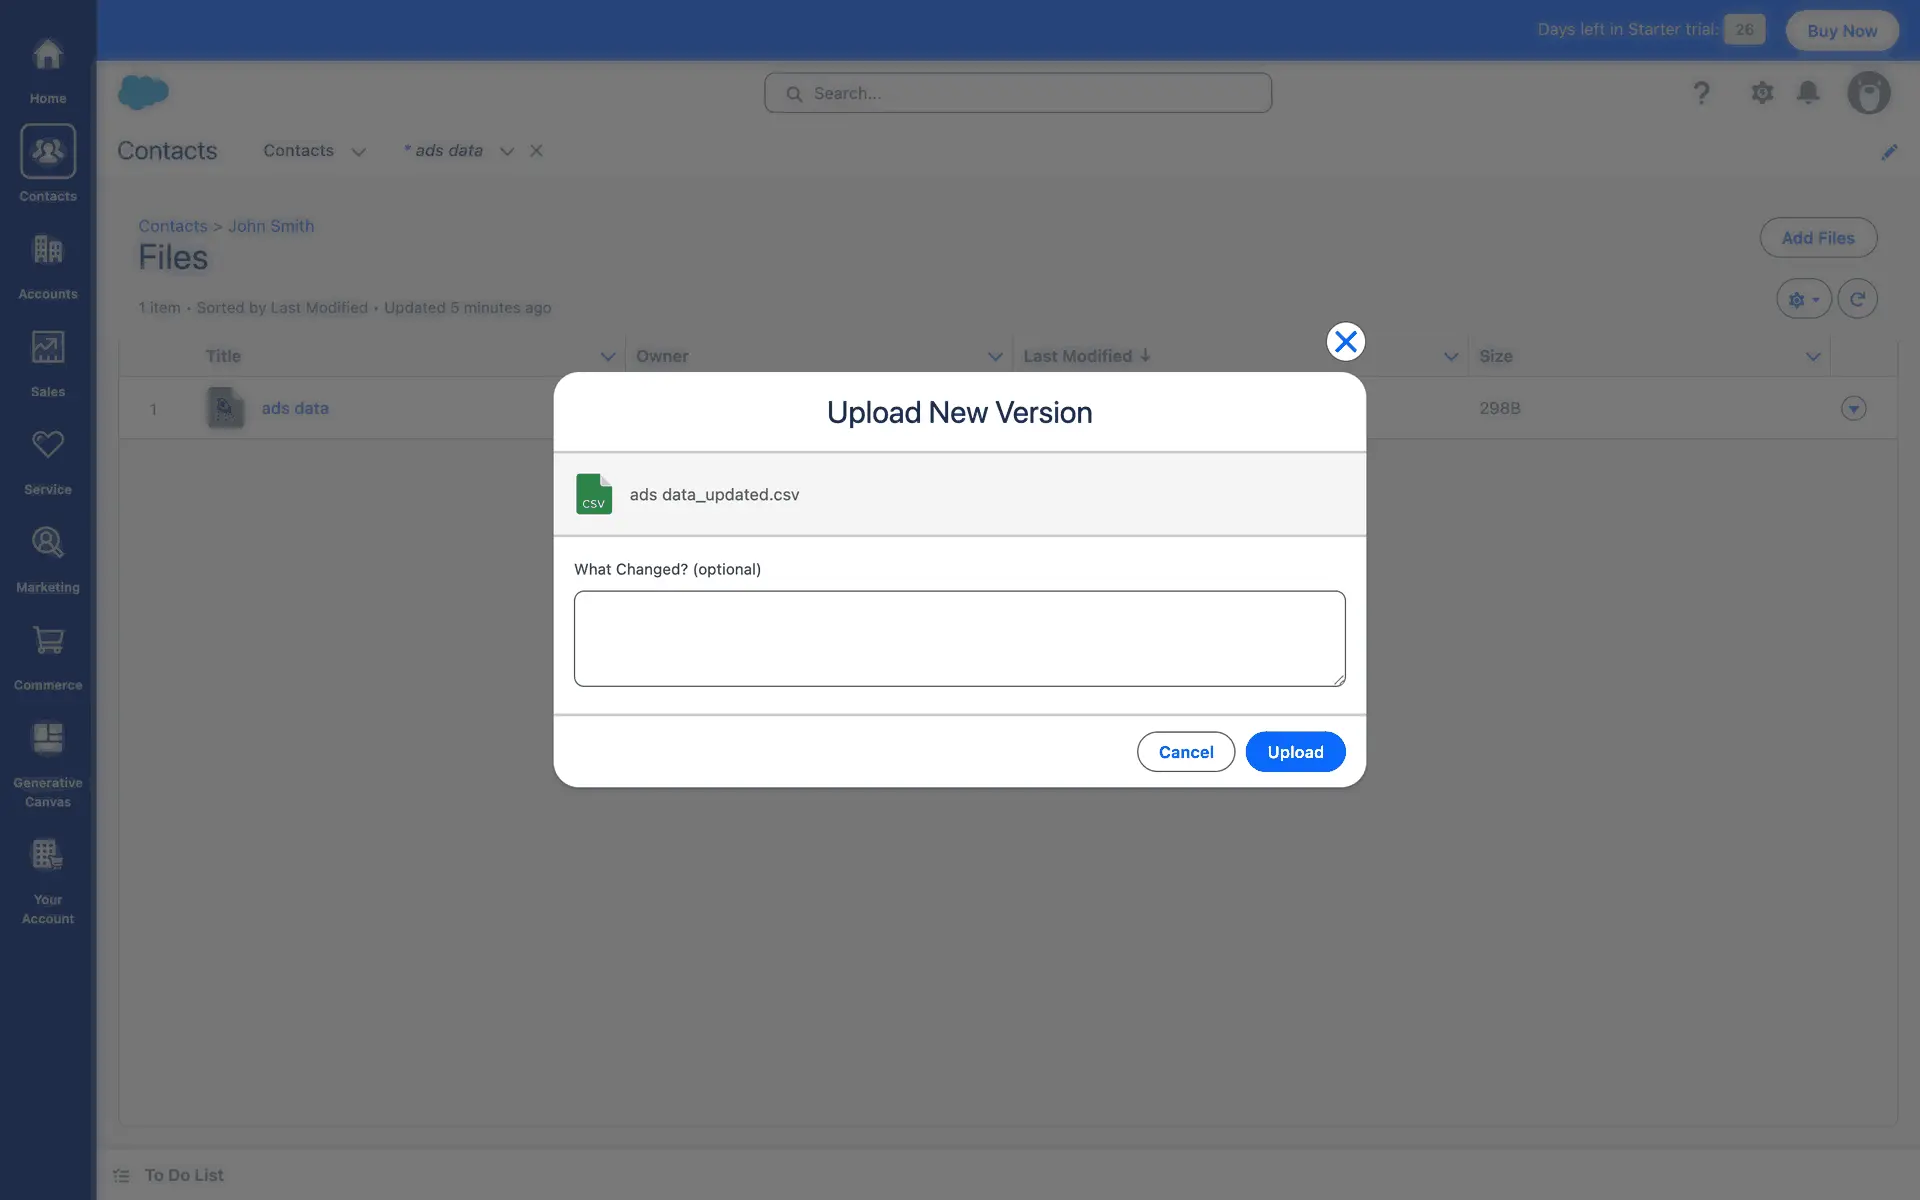Click the What Changed text area
Viewport: 1920px width, 1200px height.
(x=959, y=638)
